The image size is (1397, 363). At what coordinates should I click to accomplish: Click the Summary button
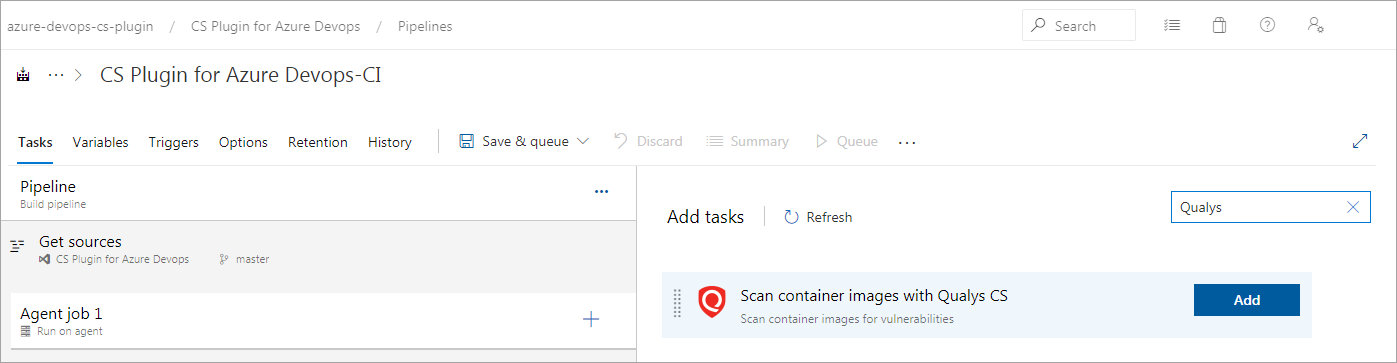click(748, 142)
